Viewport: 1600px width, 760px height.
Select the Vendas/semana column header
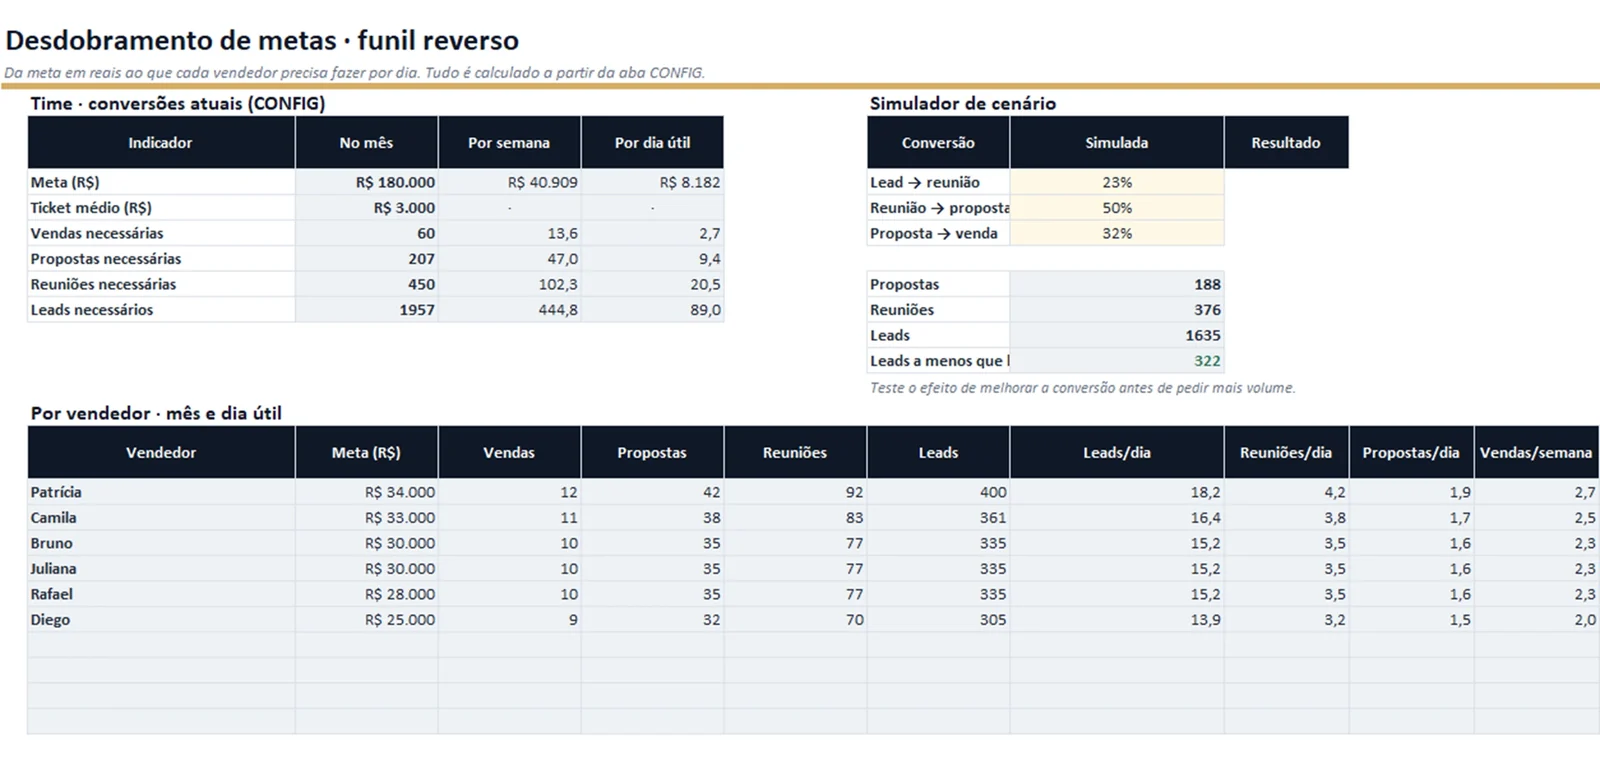click(x=1536, y=453)
